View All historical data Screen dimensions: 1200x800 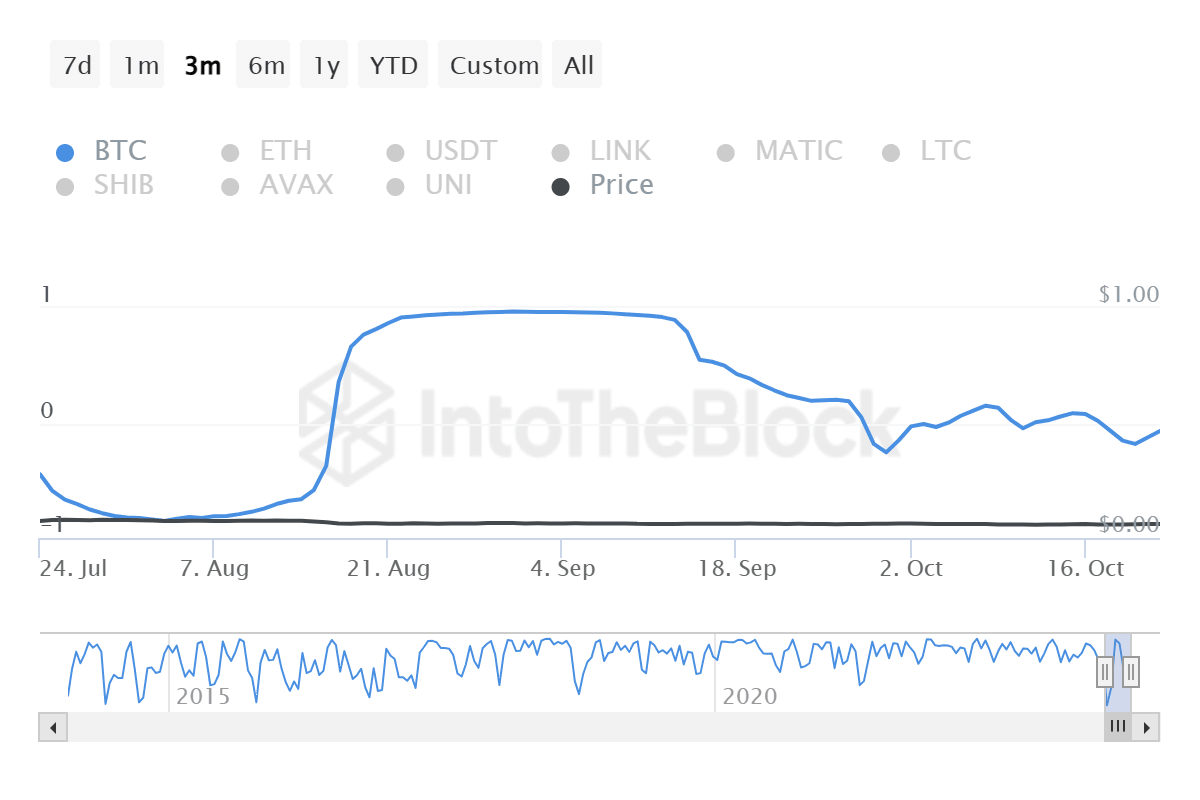[x=577, y=64]
